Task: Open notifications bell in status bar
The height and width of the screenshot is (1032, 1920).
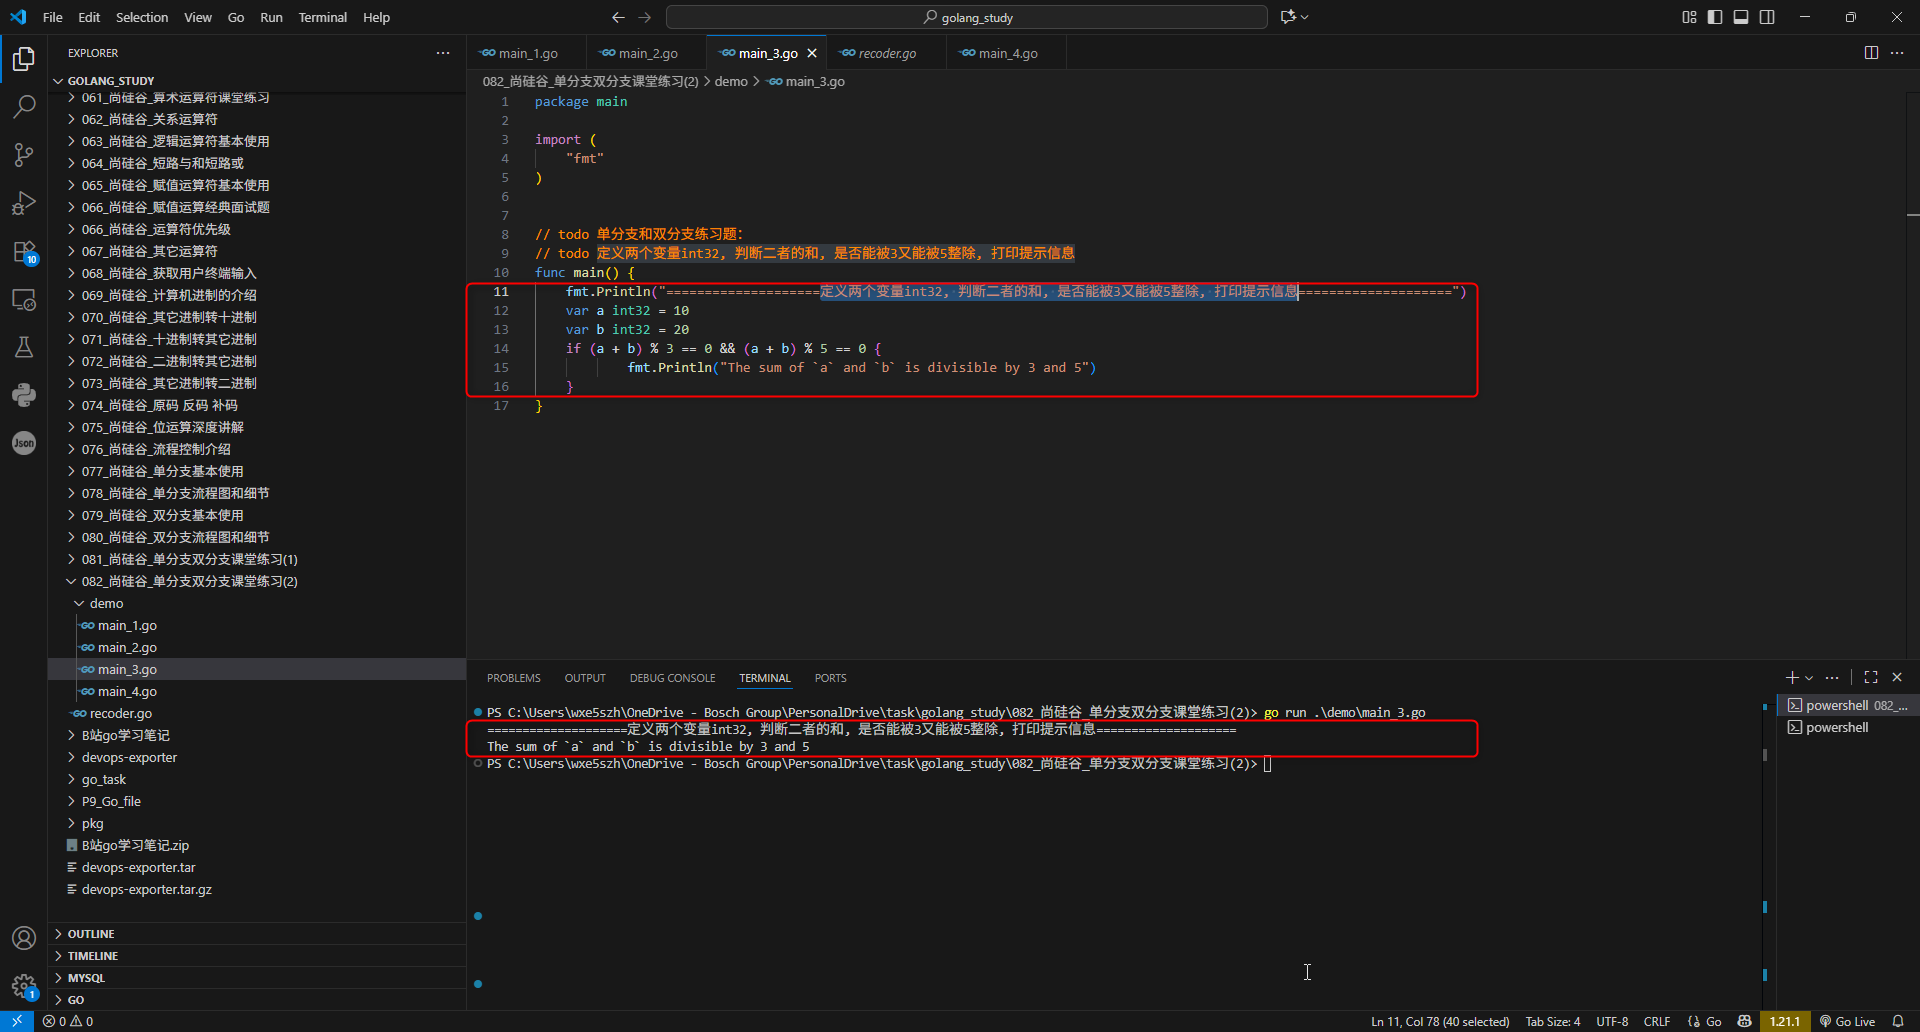Action: pos(1898,1021)
